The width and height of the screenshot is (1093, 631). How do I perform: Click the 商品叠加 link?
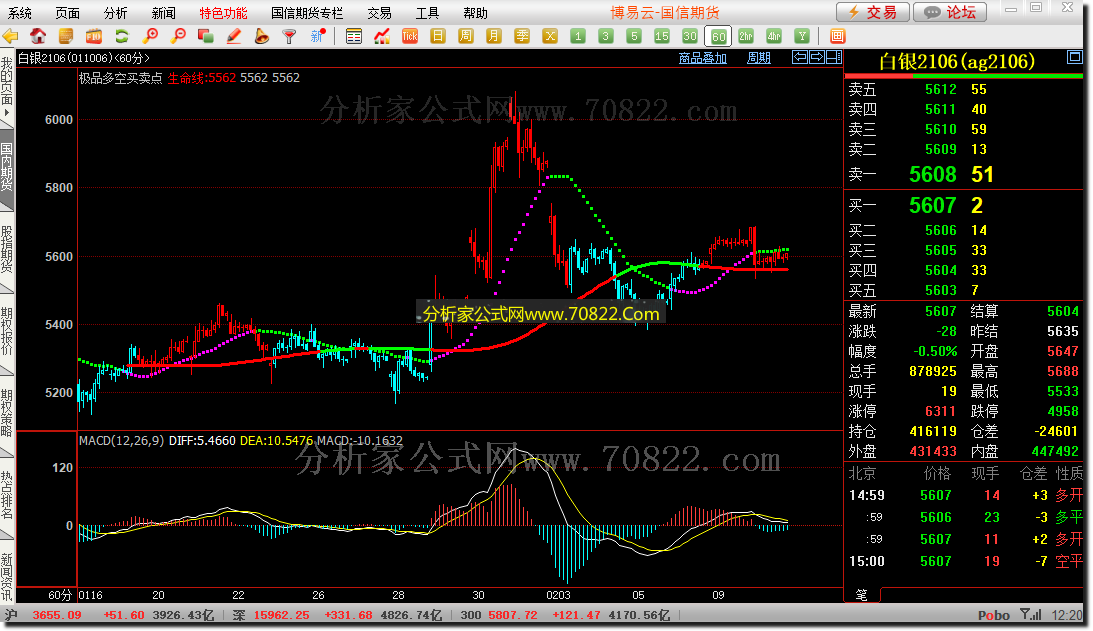[703, 58]
